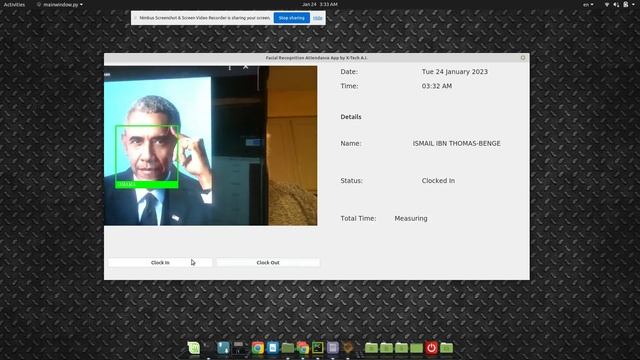Click the battery icon in top bar
Image resolution: width=640 pixels, height=360 pixels.
click(x=626, y=4)
